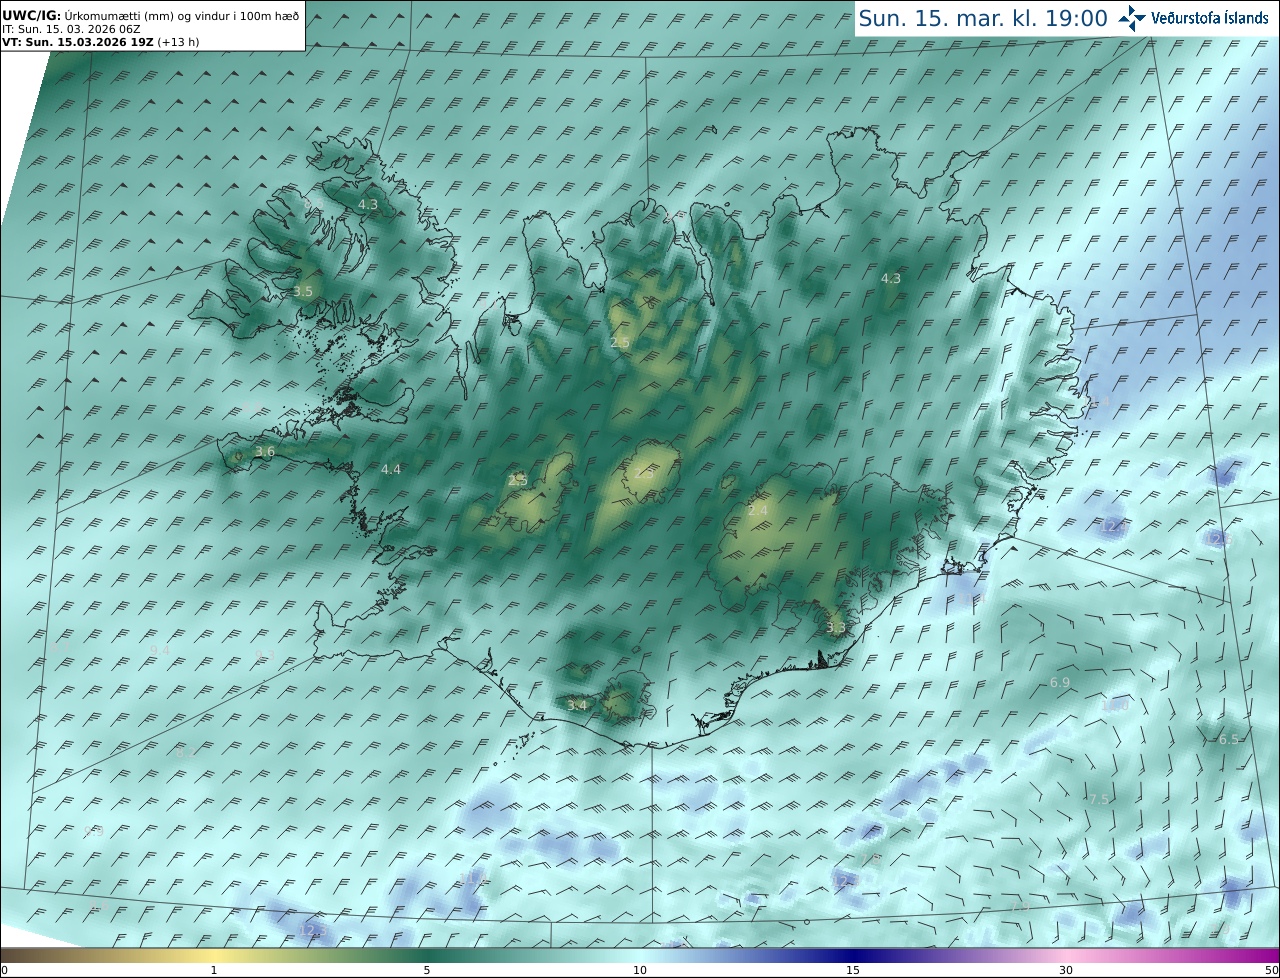The height and width of the screenshot is (978, 1280).
Task: Click the 3.6 value on Snæfellsnes peninsula
Action: 265,452
